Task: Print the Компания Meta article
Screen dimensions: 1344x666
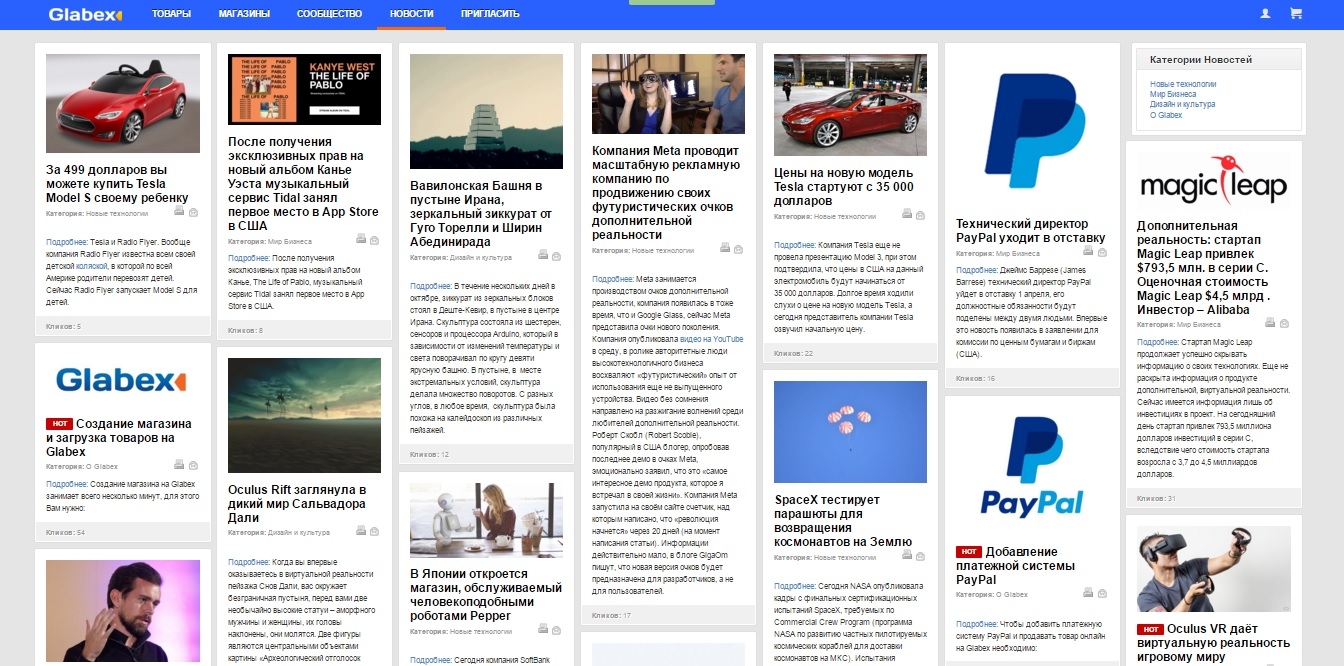Action: tap(725, 249)
